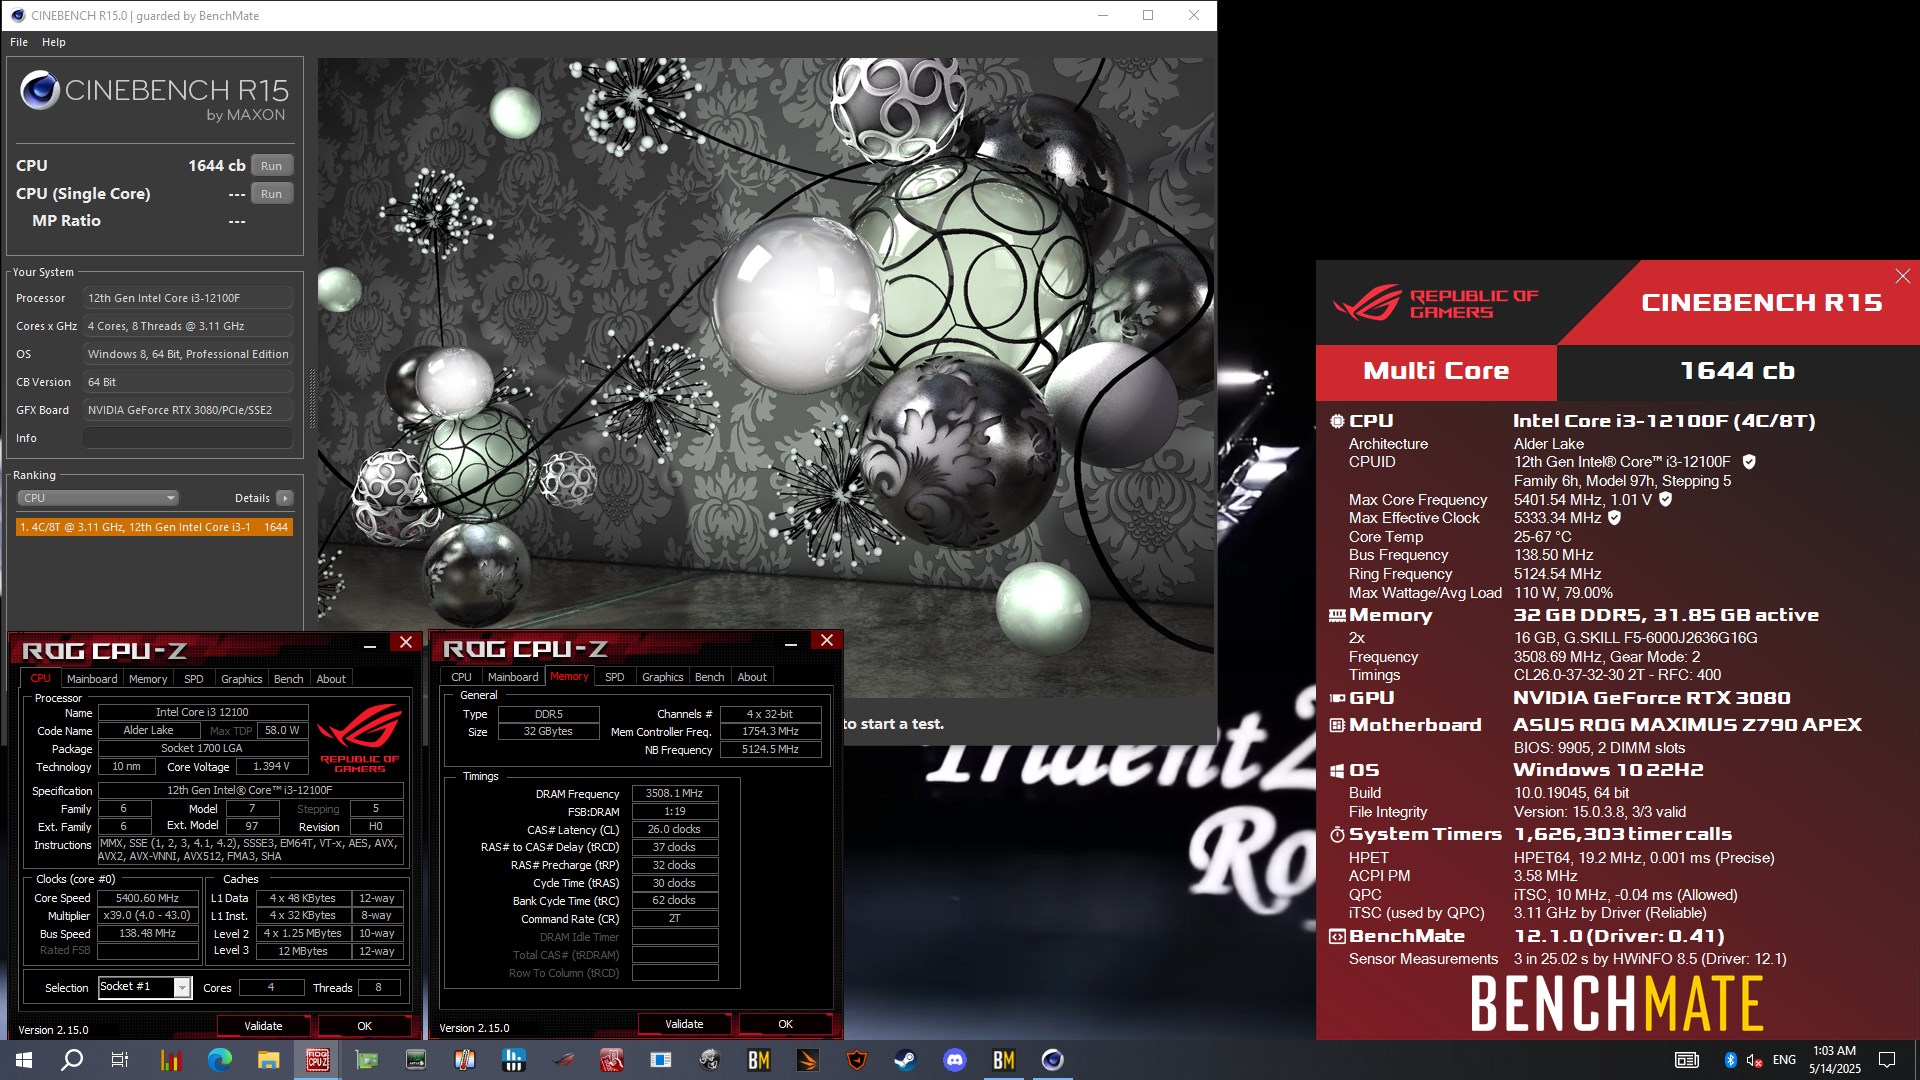Open Steam from the taskbar
The width and height of the screenshot is (1920, 1080).
pos(905,1060)
